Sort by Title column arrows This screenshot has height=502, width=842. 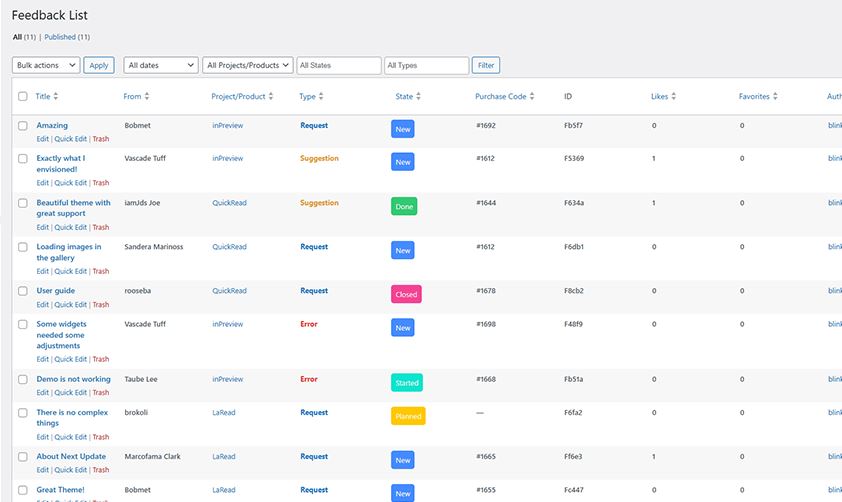[56, 97]
